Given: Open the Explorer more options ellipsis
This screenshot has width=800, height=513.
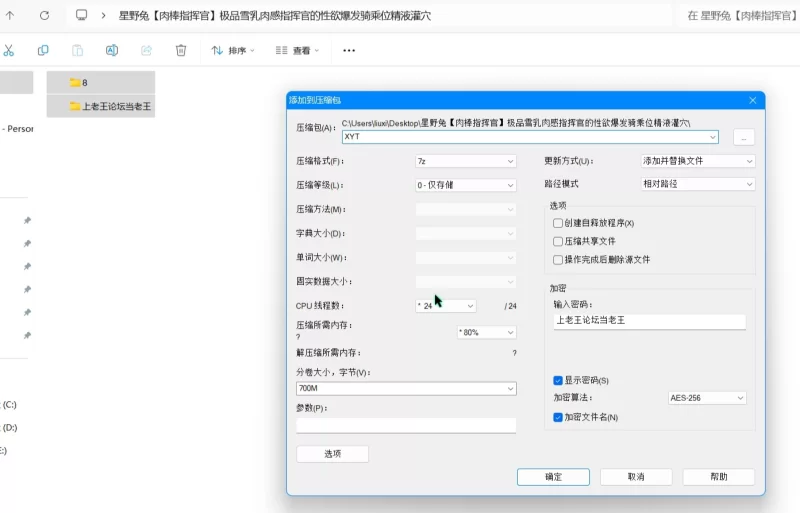Looking at the screenshot, I should 349,51.
